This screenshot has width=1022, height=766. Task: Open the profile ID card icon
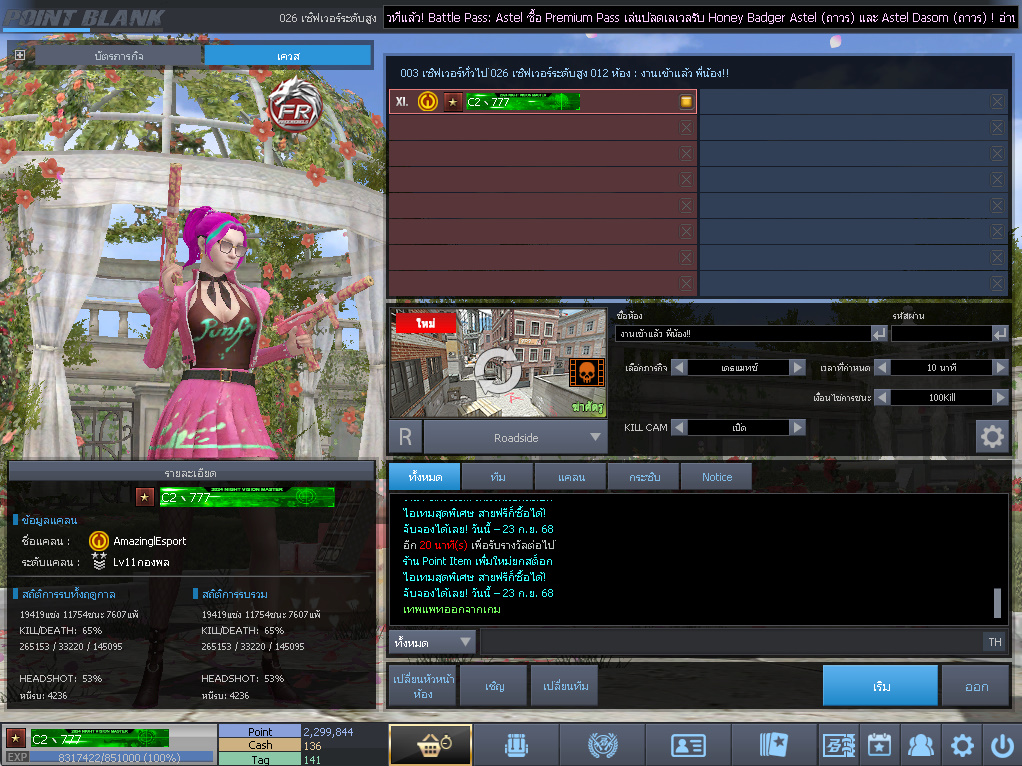pos(686,745)
